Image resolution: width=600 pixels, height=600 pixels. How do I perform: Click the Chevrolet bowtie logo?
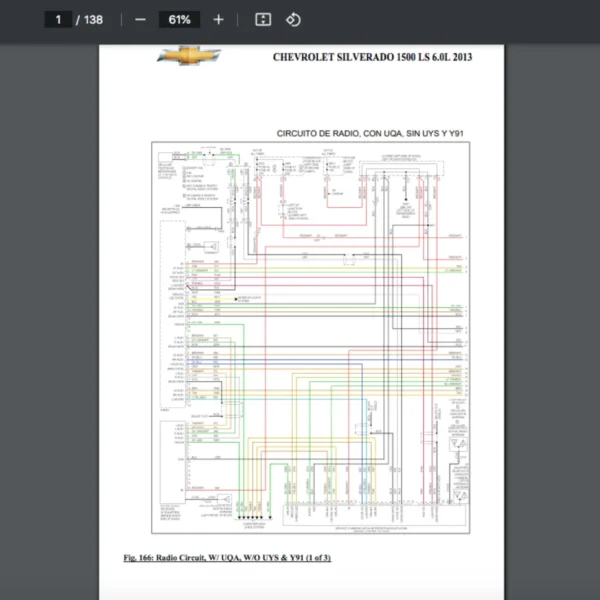pyautogui.click(x=188, y=55)
